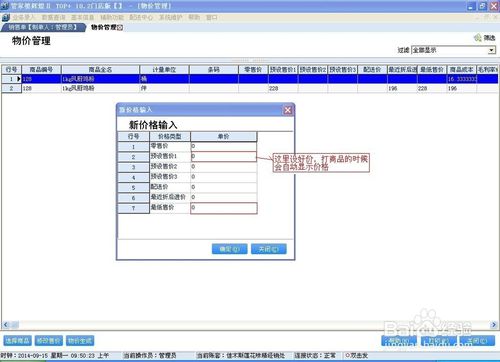Click the left arrow of the horizontal scrollbar
500x362 pixels.
6,324
